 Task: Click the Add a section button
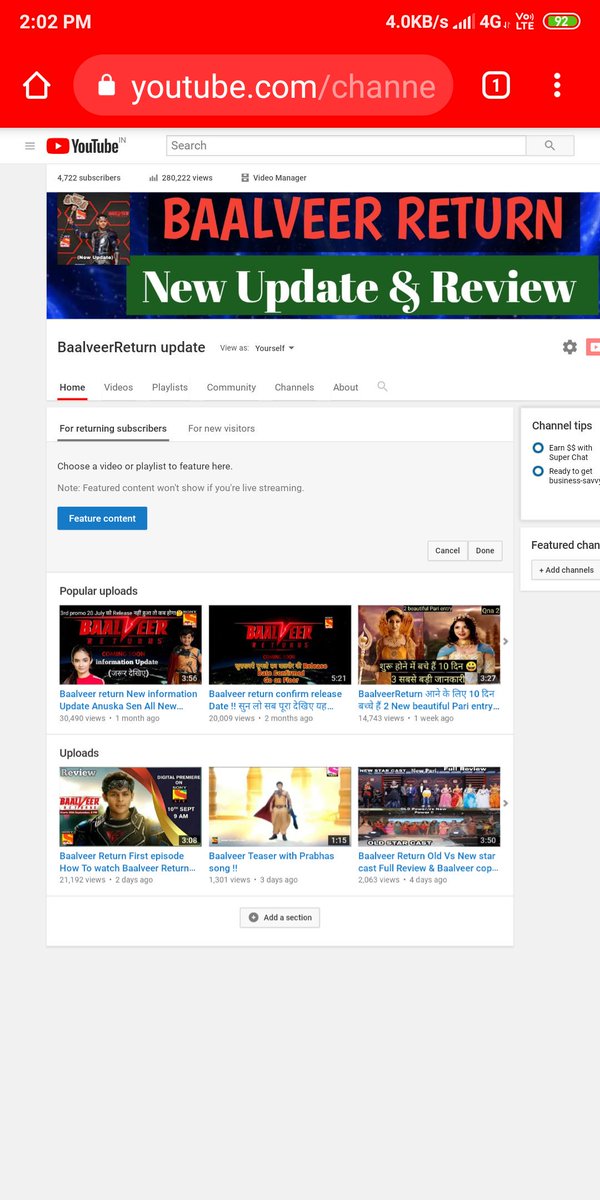(280, 917)
